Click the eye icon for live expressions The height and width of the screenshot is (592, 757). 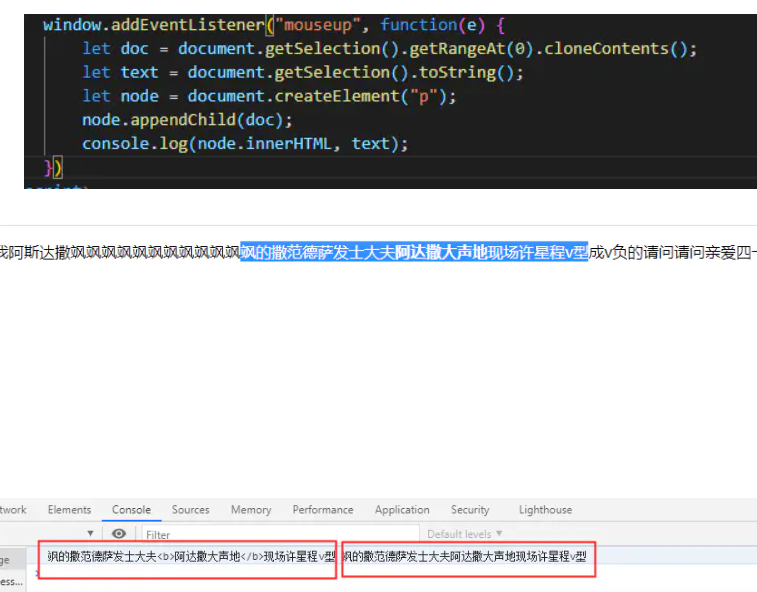(119, 534)
